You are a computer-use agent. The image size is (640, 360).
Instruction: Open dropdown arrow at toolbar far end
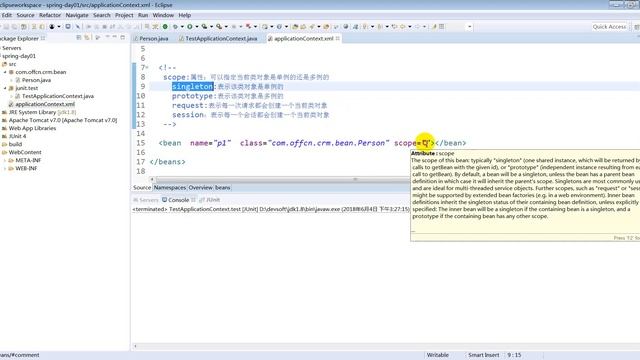pyautogui.click(x=469, y=27)
